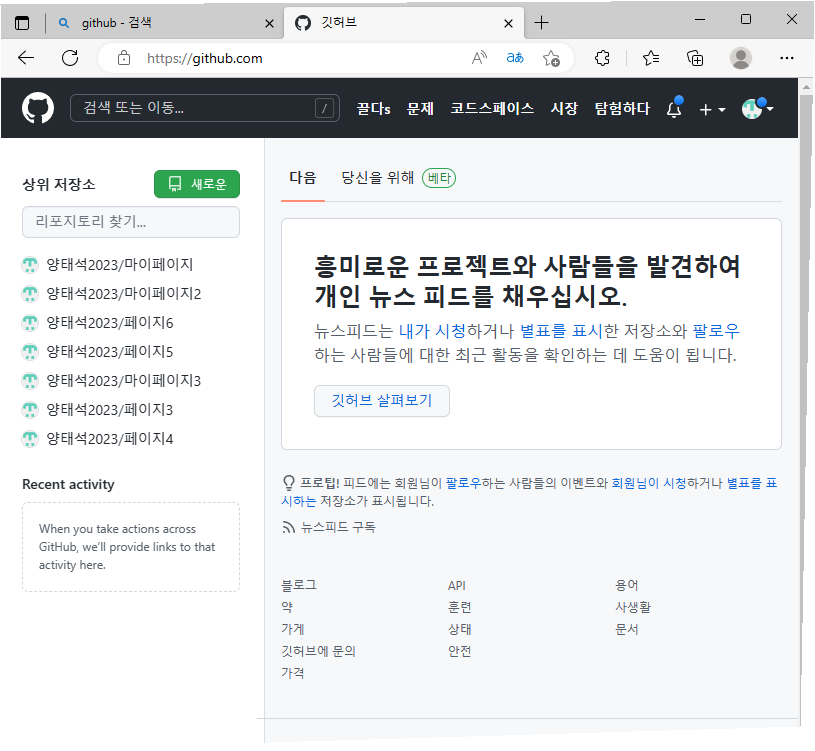Open repository 양태석2023/페이지3
Viewport: 815px width, 751px height.
[x=110, y=410]
